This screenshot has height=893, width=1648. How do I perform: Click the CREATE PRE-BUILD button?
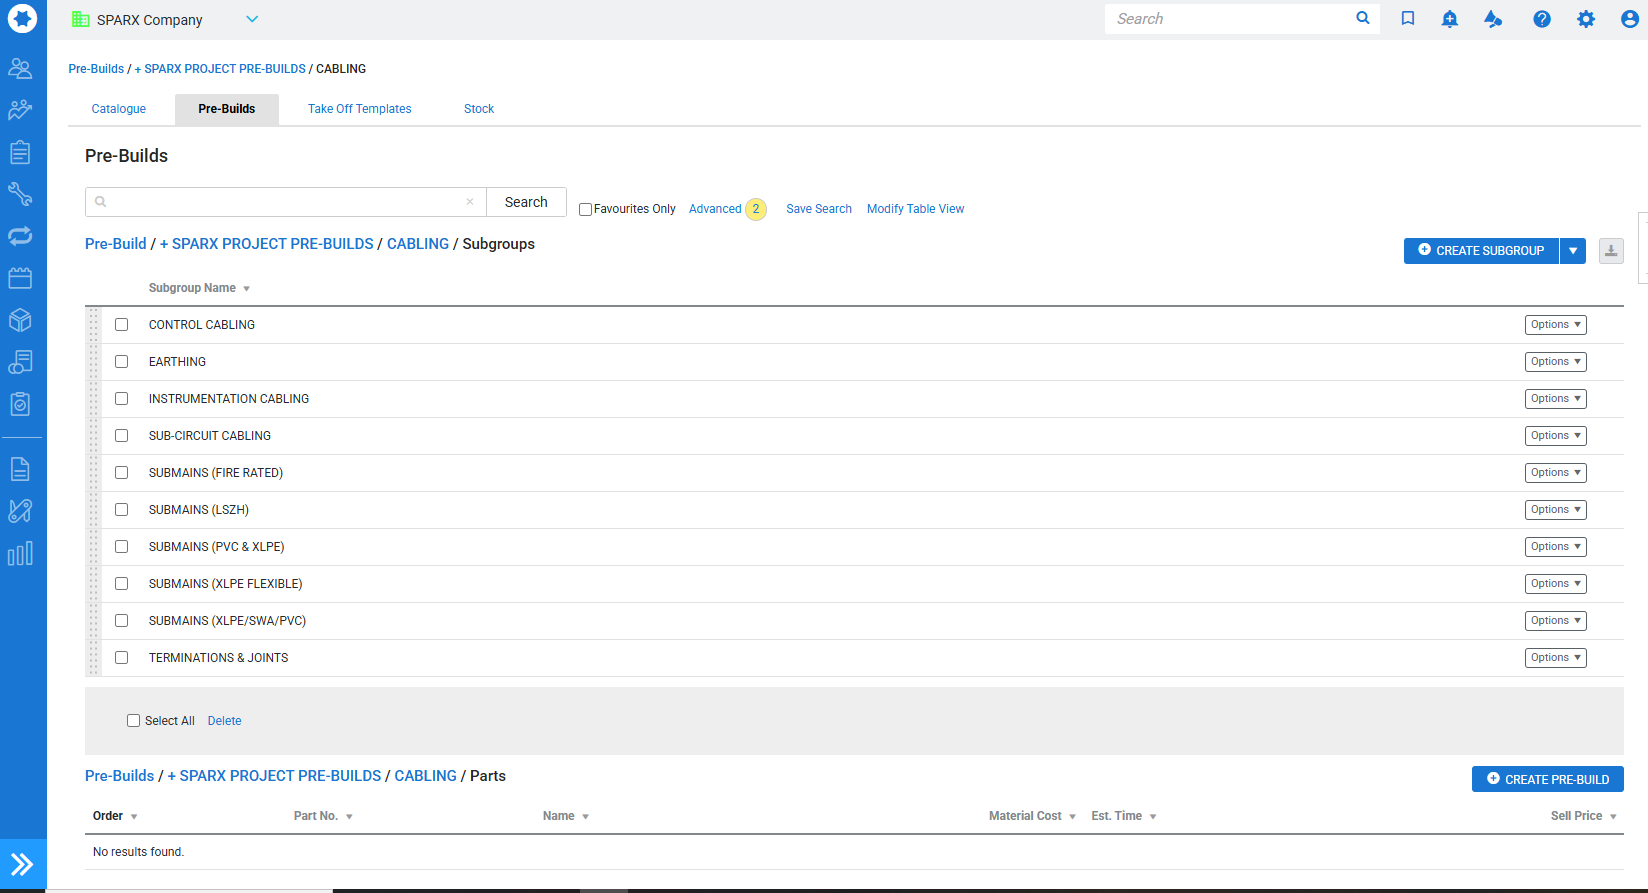point(1547,779)
